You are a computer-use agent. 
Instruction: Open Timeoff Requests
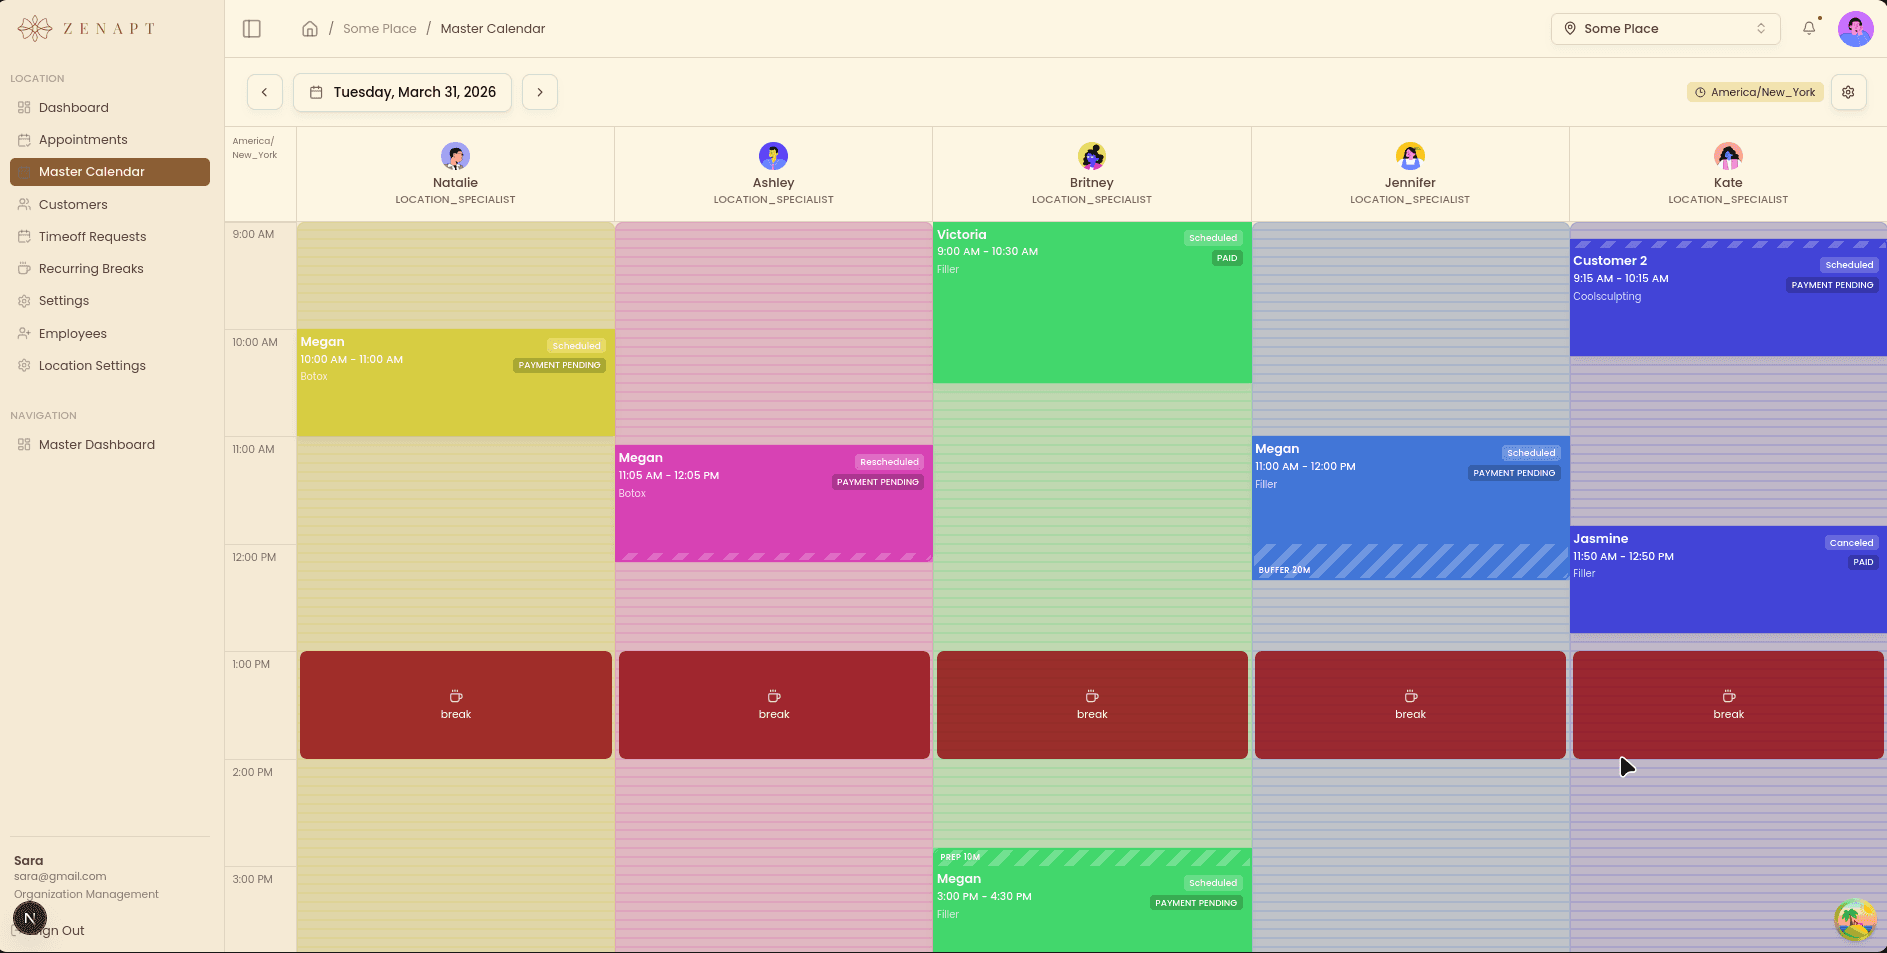pyautogui.click(x=91, y=236)
